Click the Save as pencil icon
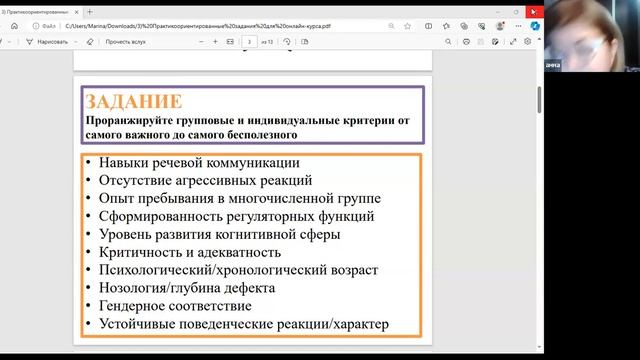 coord(495,42)
